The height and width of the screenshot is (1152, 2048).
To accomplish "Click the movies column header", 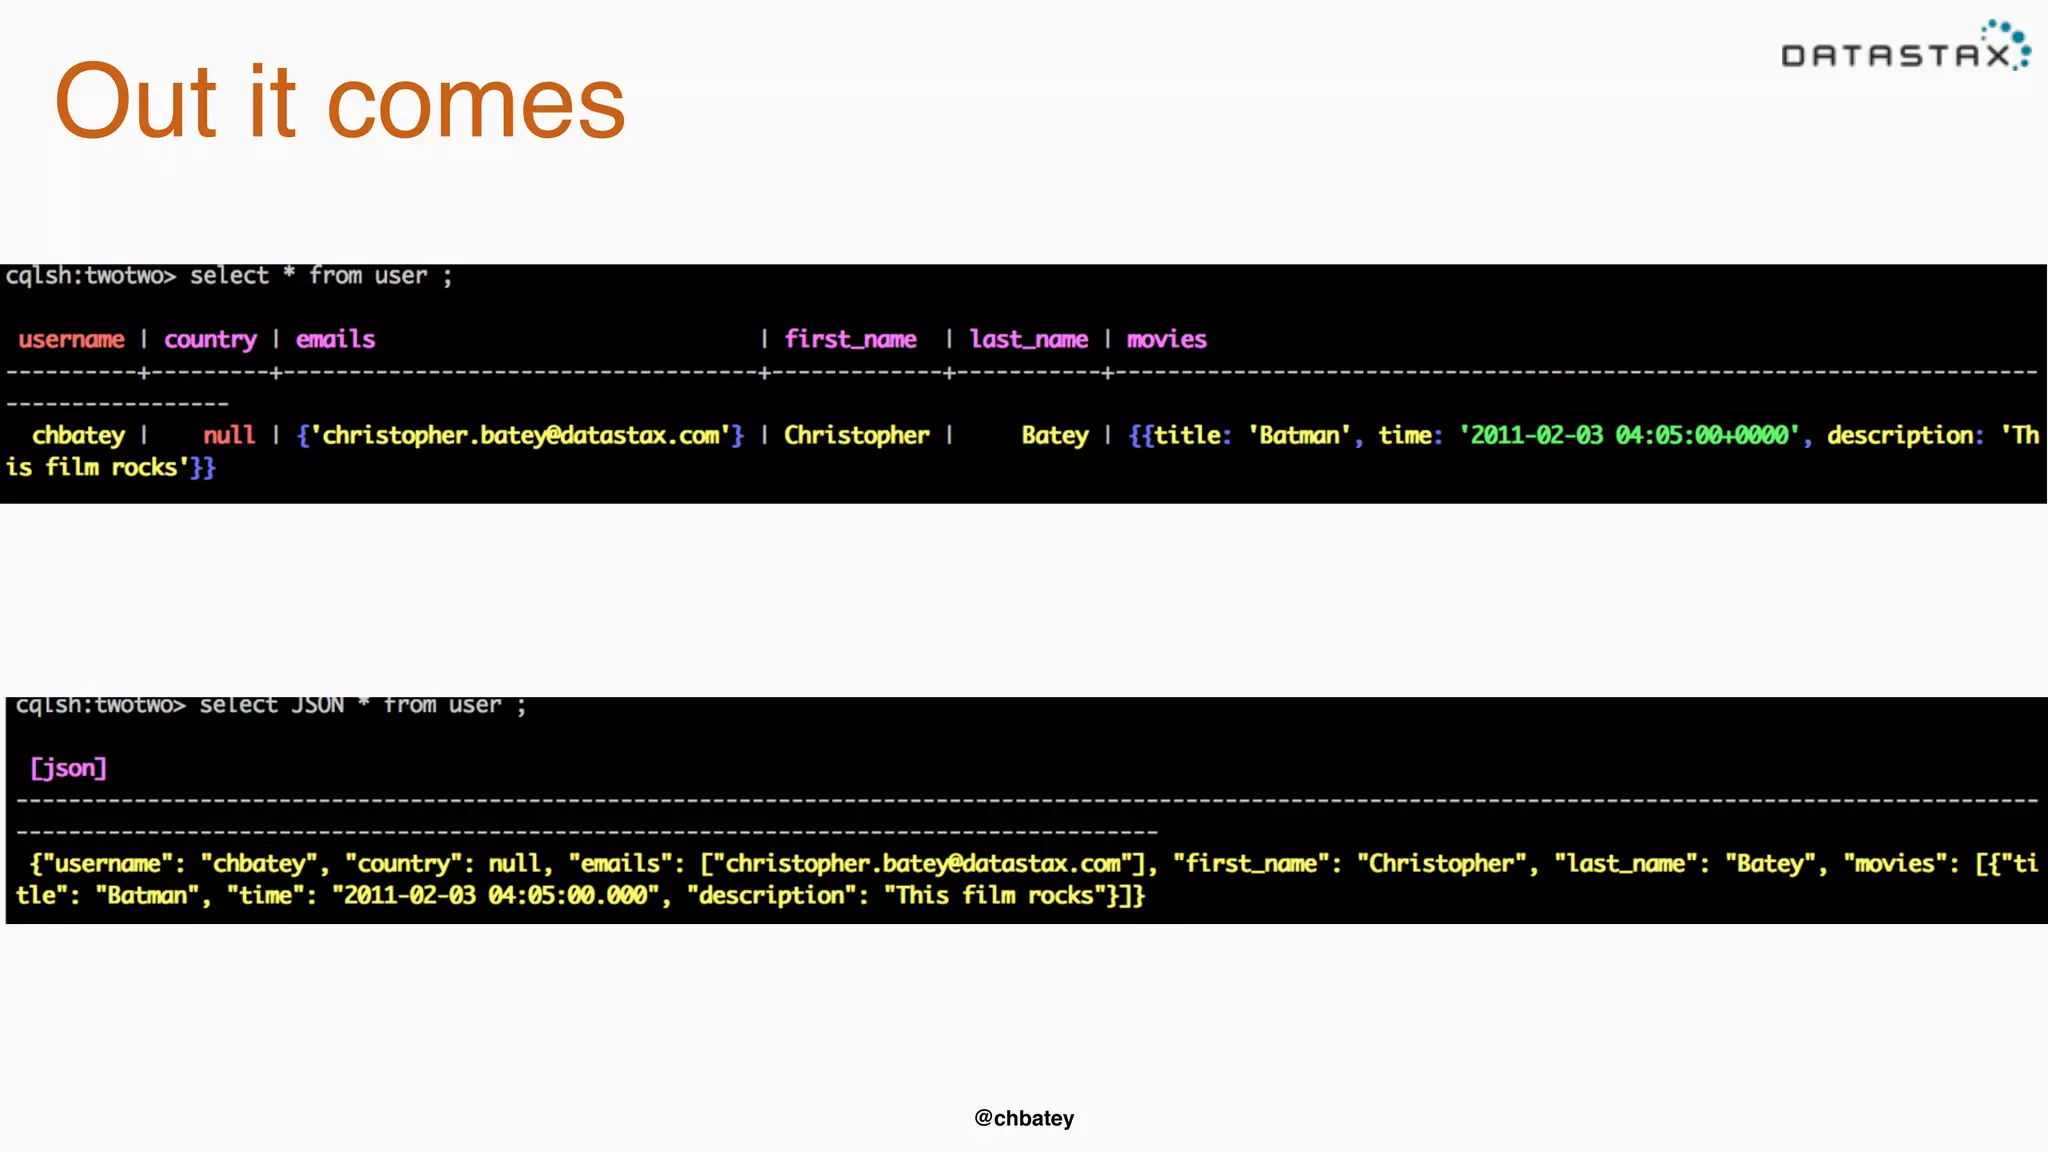I will (x=1166, y=339).
